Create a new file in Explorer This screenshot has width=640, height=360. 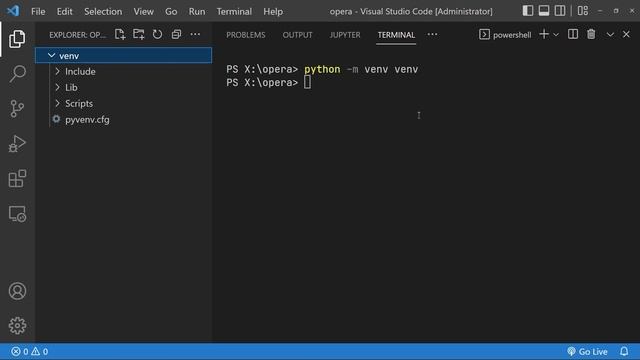[x=120, y=34]
